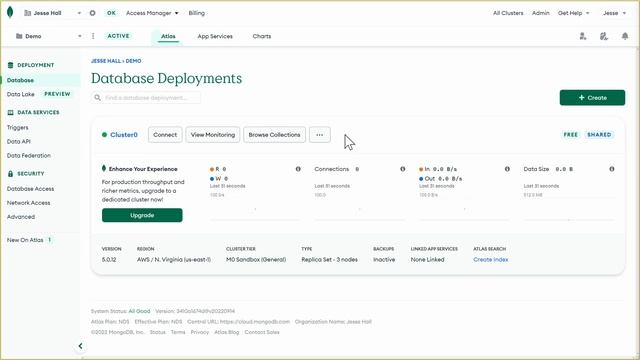
Task: Open the project activity feed icon
Action: pyautogui.click(x=604, y=36)
